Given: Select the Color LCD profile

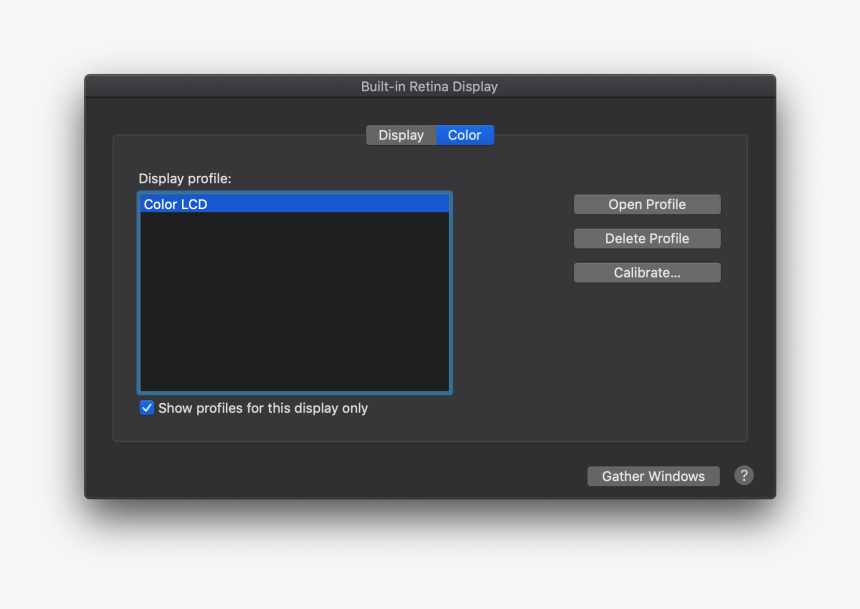Looking at the screenshot, I should pos(295,204).
